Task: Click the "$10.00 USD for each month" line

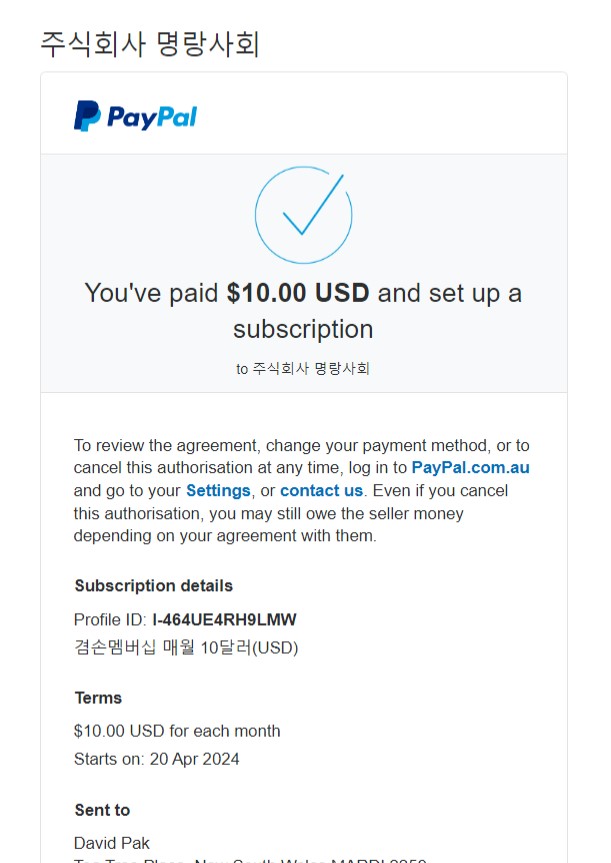Action: [177, 731]
